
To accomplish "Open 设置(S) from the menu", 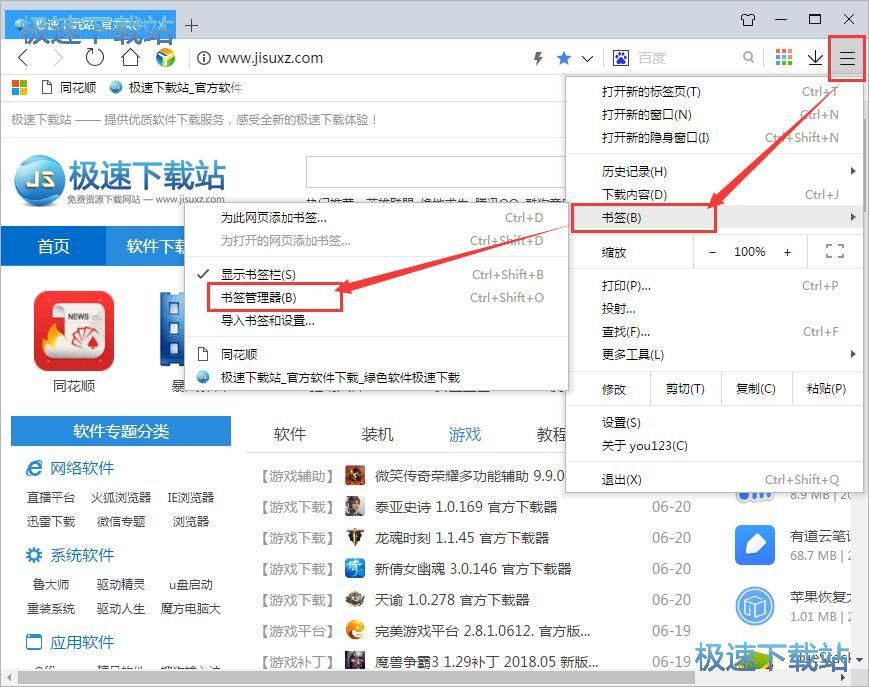I will (714, 423).
